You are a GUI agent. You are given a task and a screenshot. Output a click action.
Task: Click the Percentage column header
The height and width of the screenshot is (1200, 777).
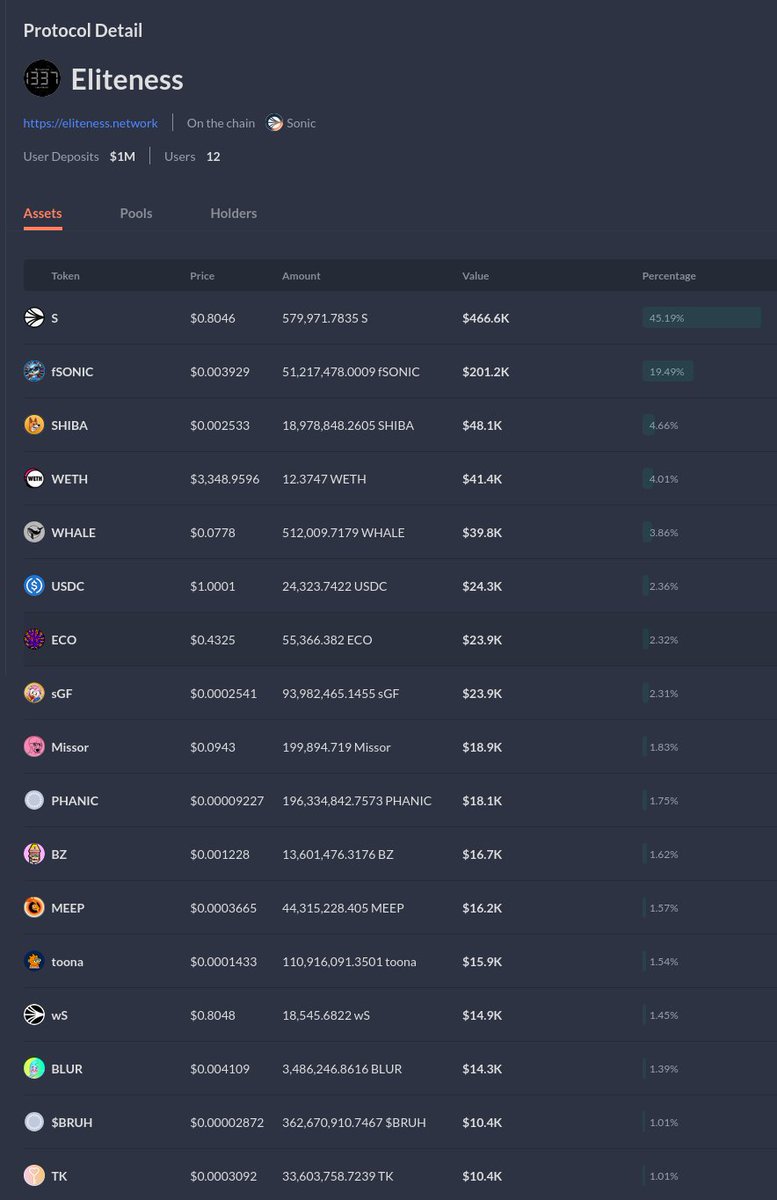click(x=669, y=276)
